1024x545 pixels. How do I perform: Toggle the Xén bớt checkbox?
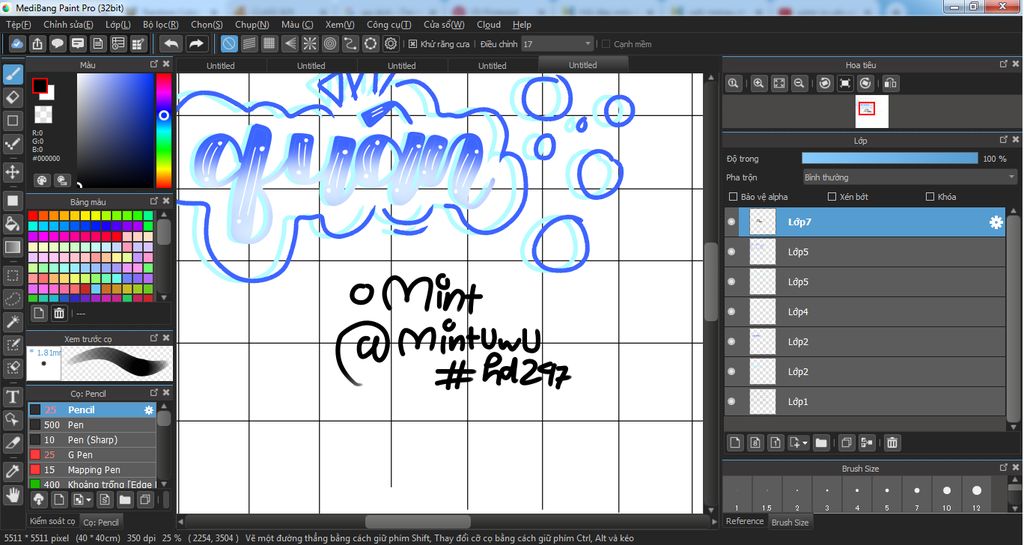(832, 197)
